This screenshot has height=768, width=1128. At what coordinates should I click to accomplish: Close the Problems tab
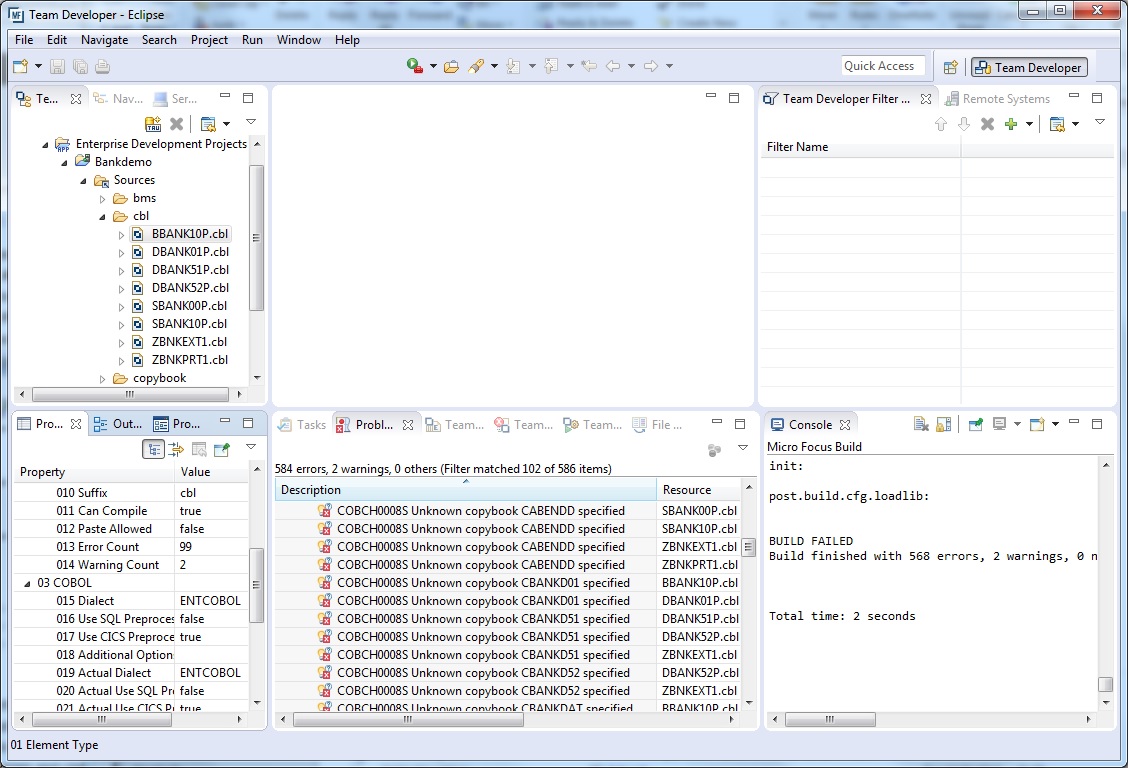(x=408, y=424)
